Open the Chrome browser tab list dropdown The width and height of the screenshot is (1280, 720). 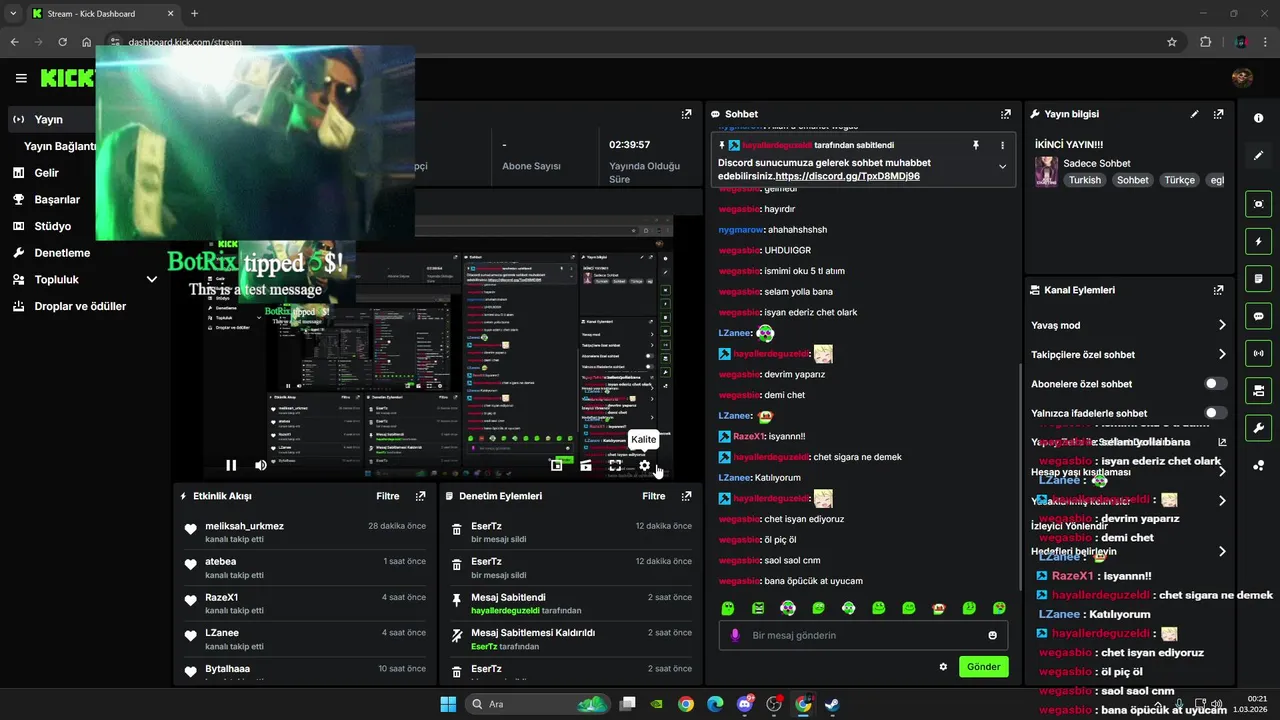click(x=13, y=13)
